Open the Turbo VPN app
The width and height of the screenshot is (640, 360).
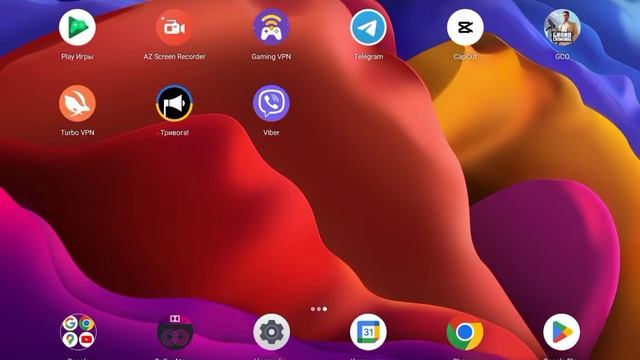(x=77, y=103)
